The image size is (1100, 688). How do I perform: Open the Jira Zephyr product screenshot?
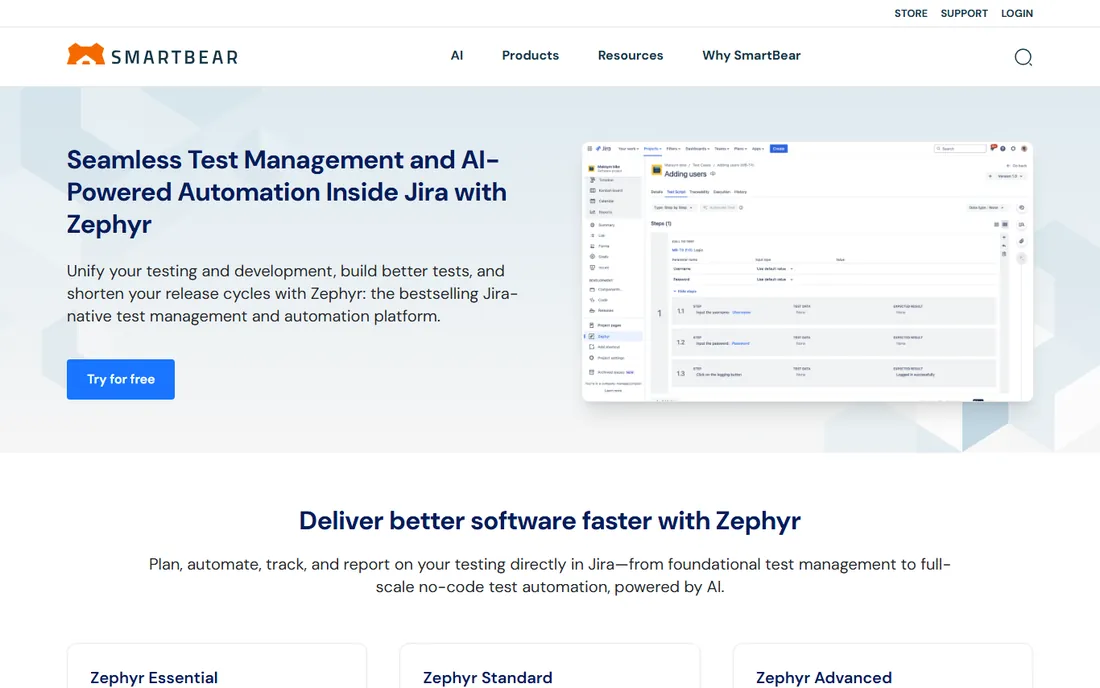tap(807, 271)
